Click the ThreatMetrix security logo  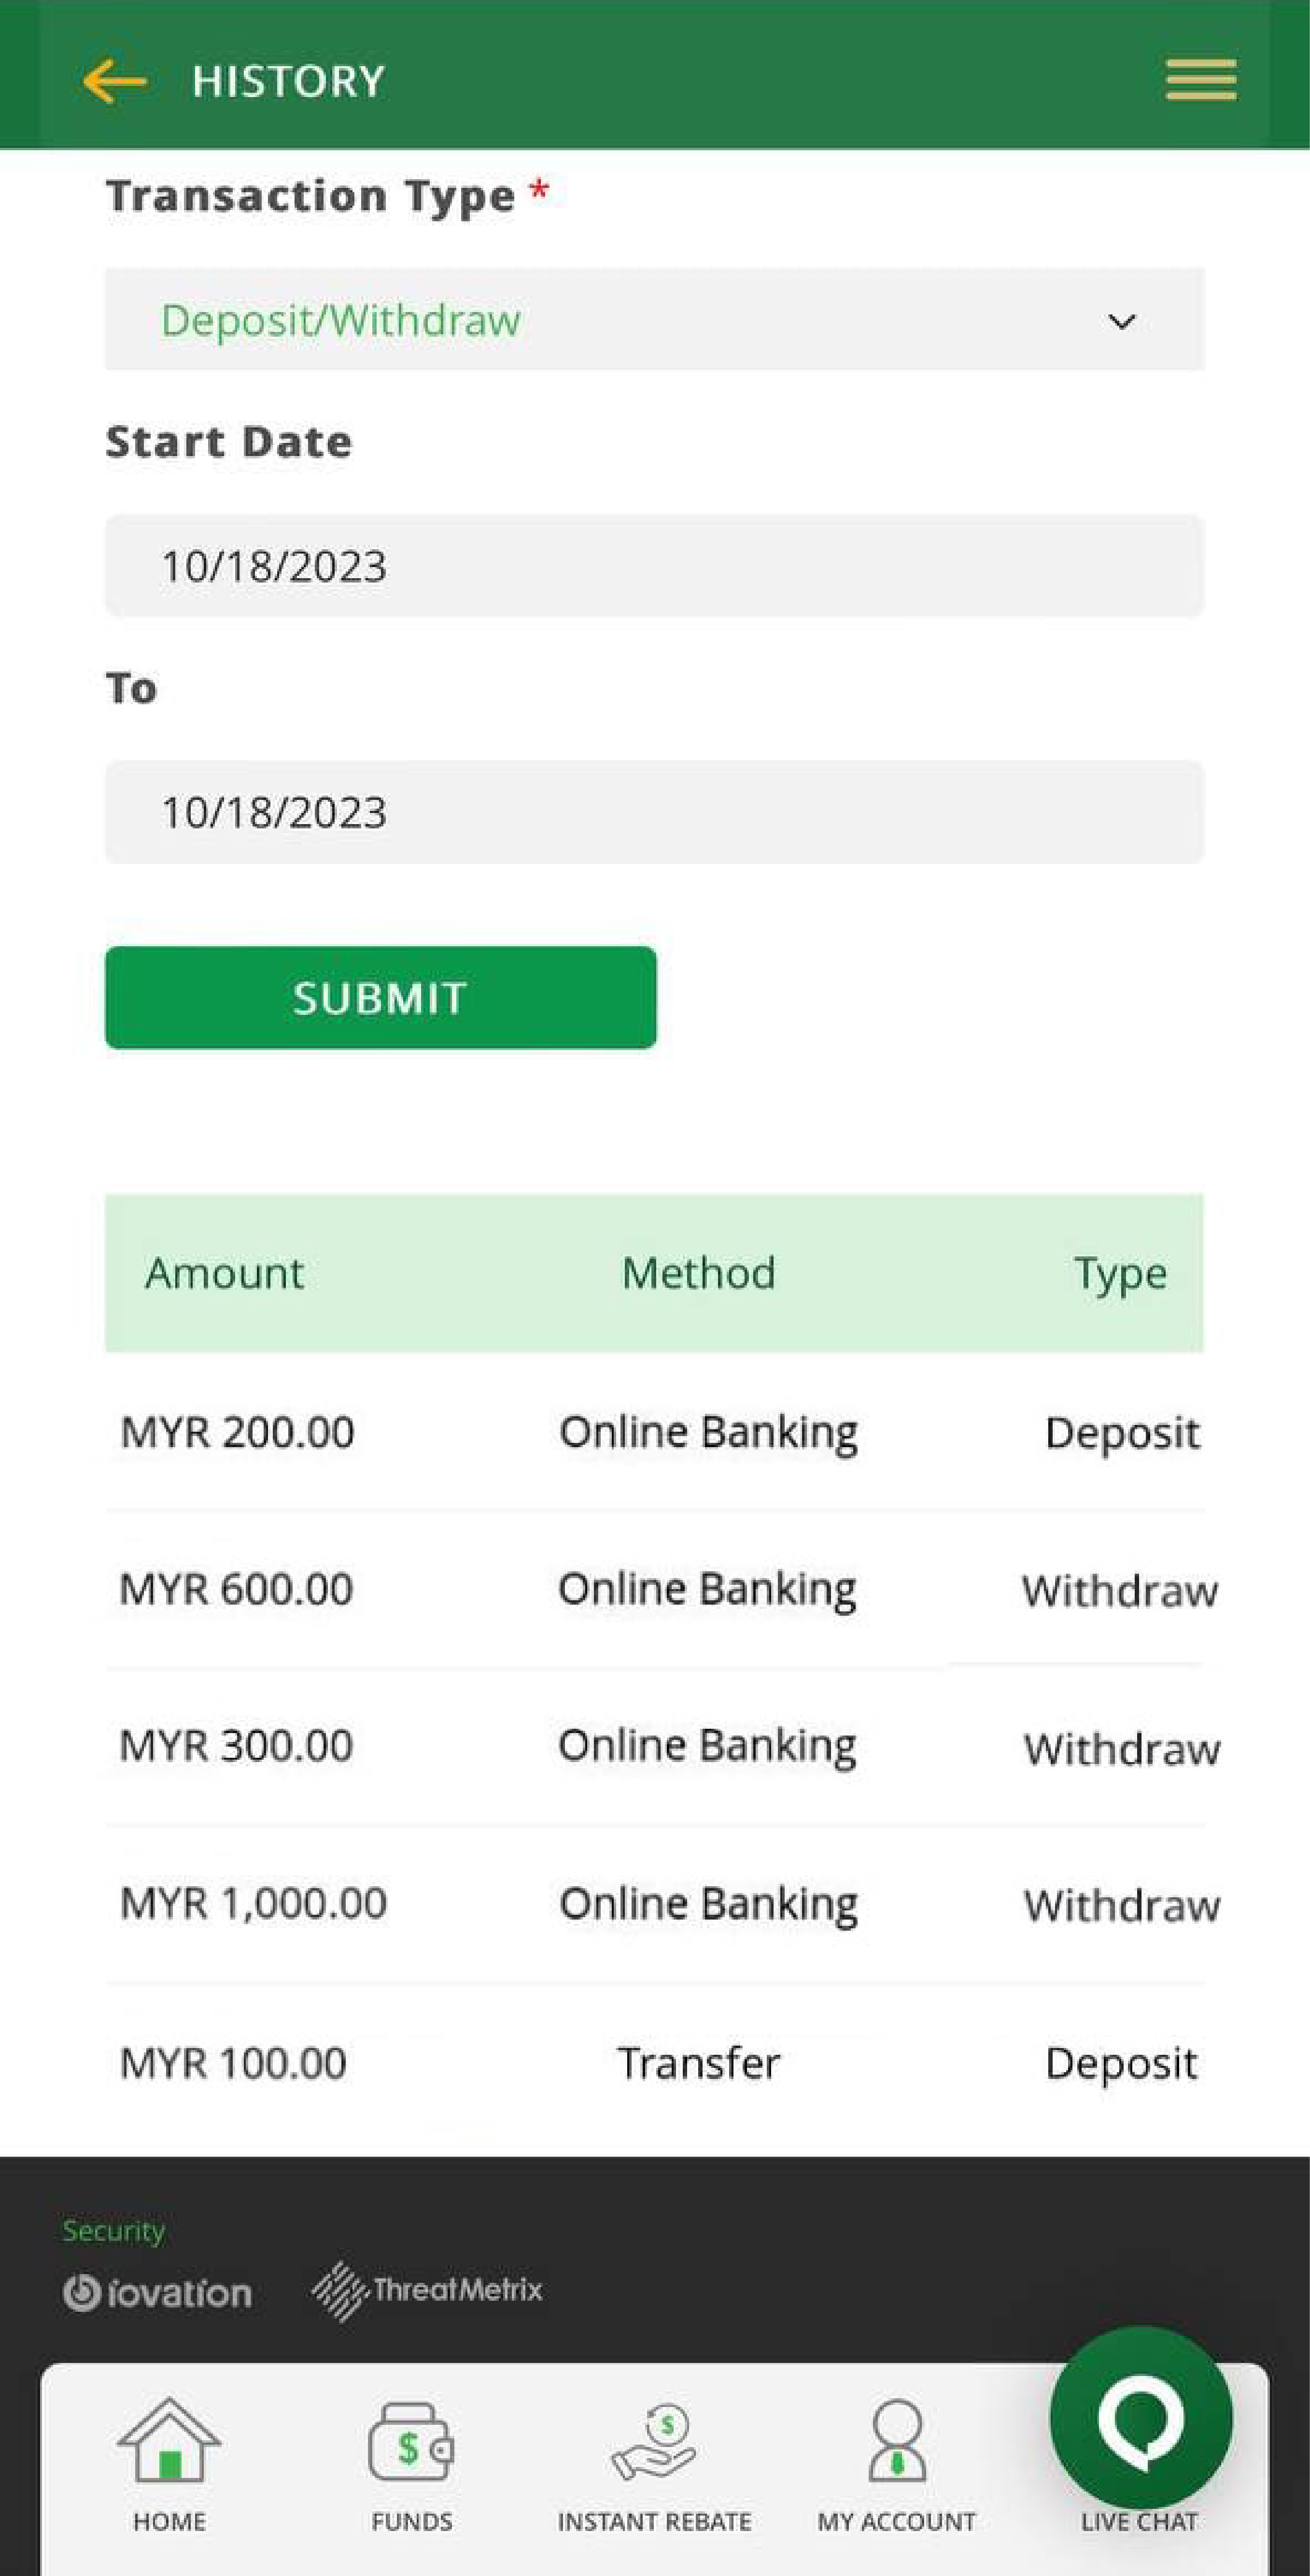click(x=427, y=2289)
